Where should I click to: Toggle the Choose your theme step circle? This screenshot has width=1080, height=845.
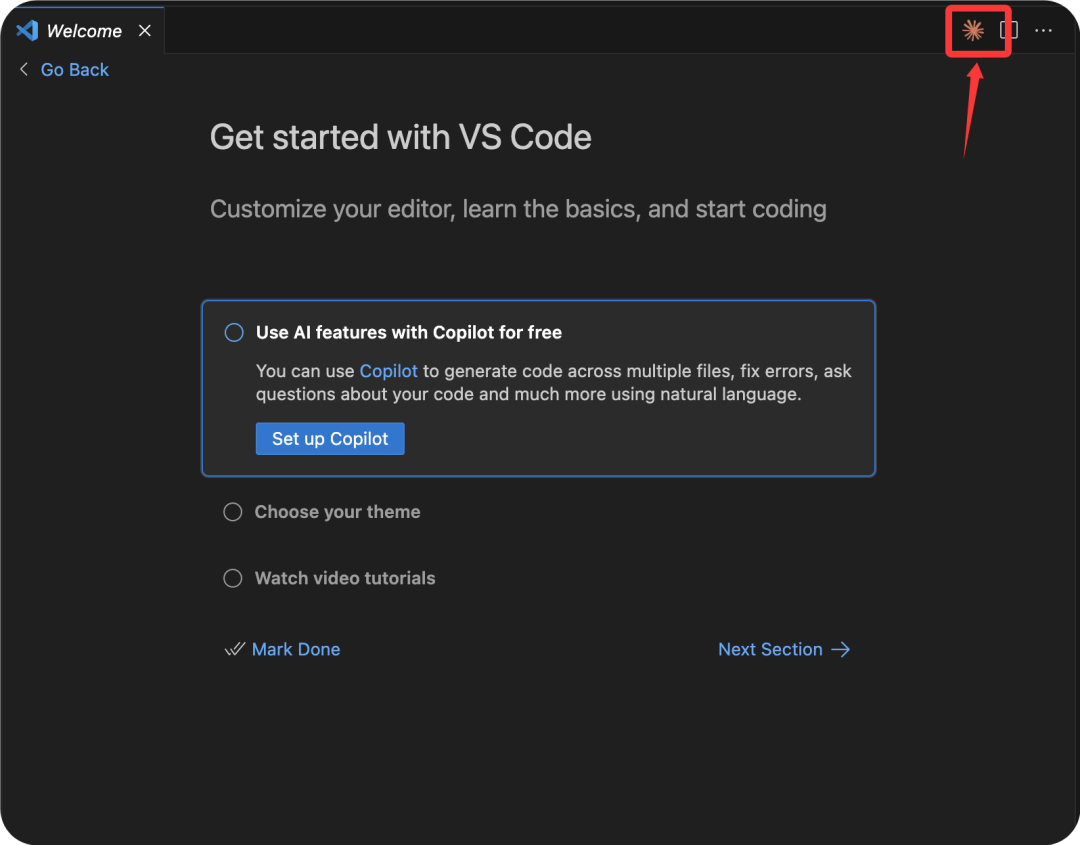[233, 512]
